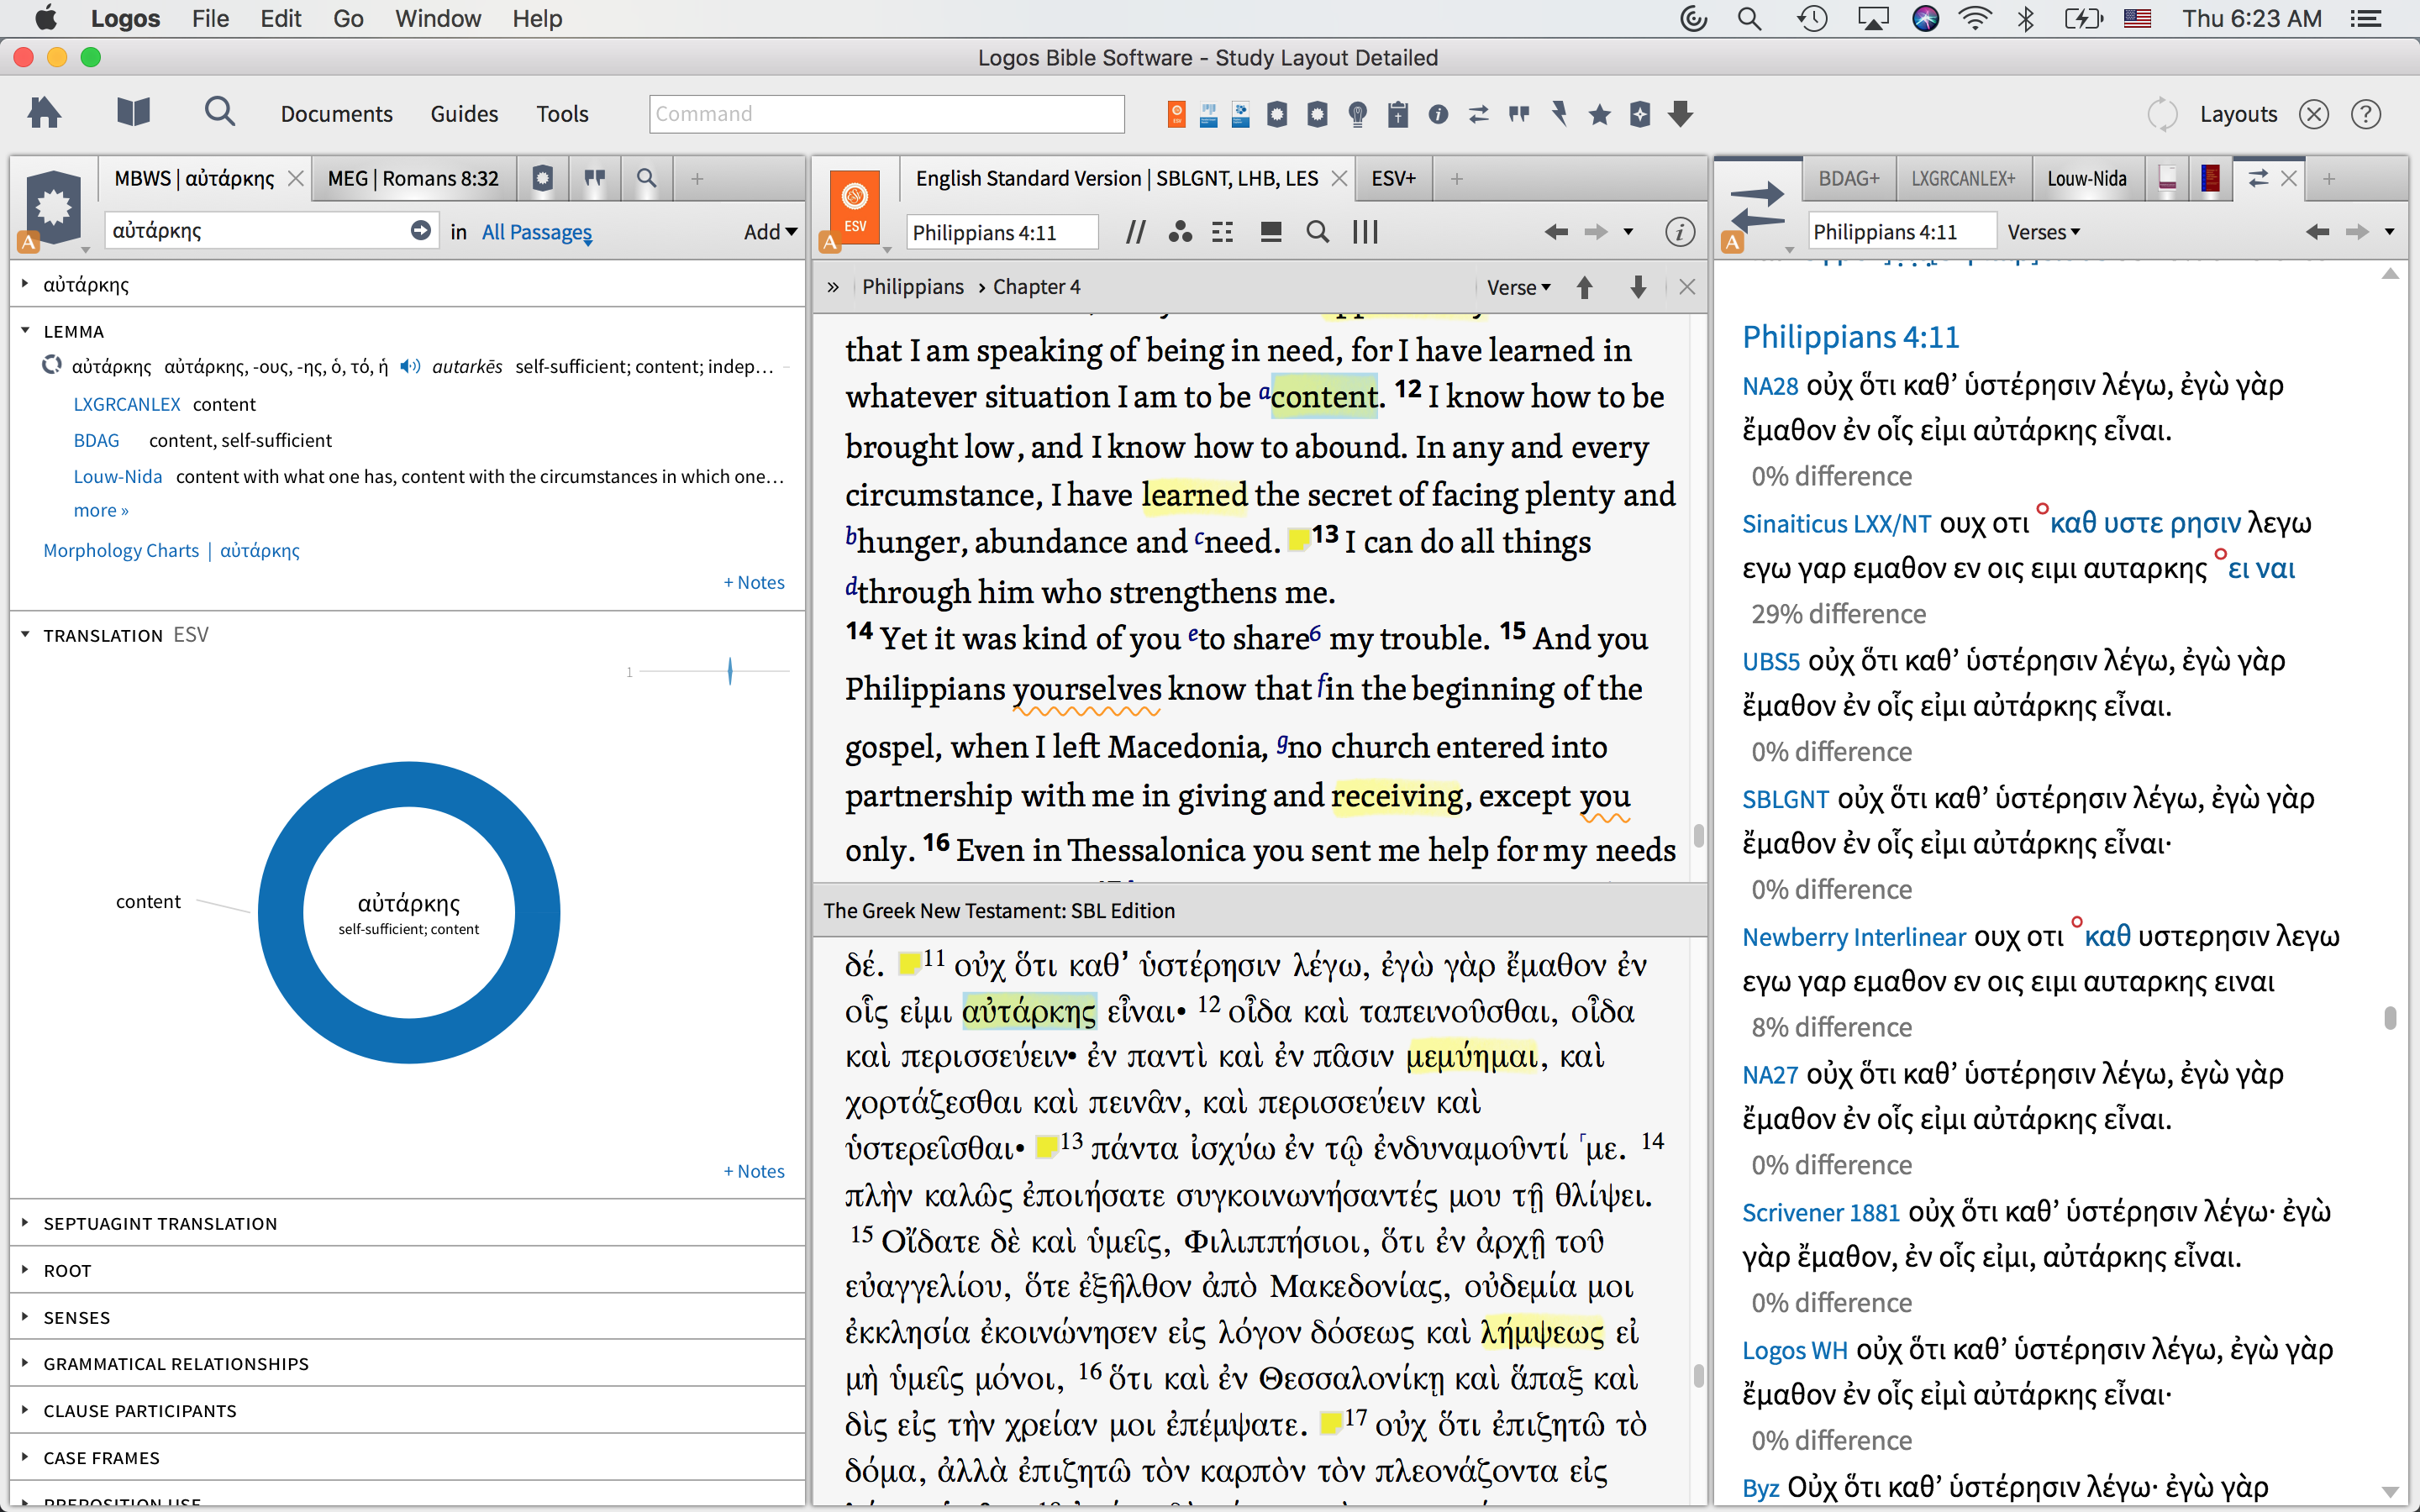2420x1512 pixels.
Task: Open the Documents menu
Action: click(336, 114)
